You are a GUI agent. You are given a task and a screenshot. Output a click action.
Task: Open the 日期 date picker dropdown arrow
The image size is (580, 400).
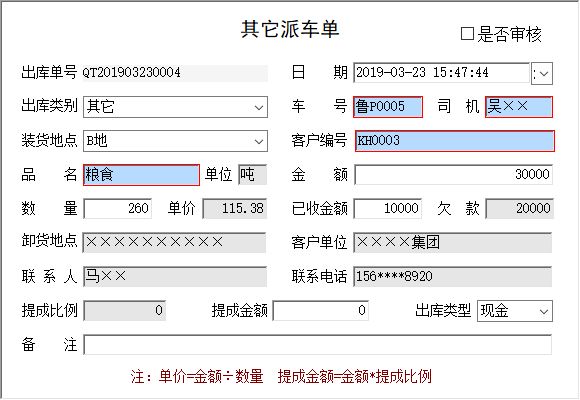[542, 73]
